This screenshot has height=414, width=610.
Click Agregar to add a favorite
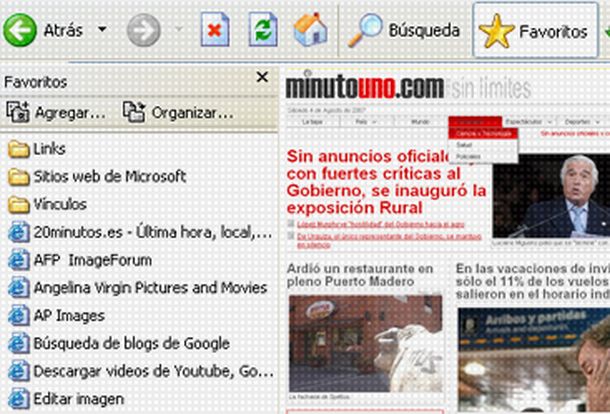click(56, 112)
